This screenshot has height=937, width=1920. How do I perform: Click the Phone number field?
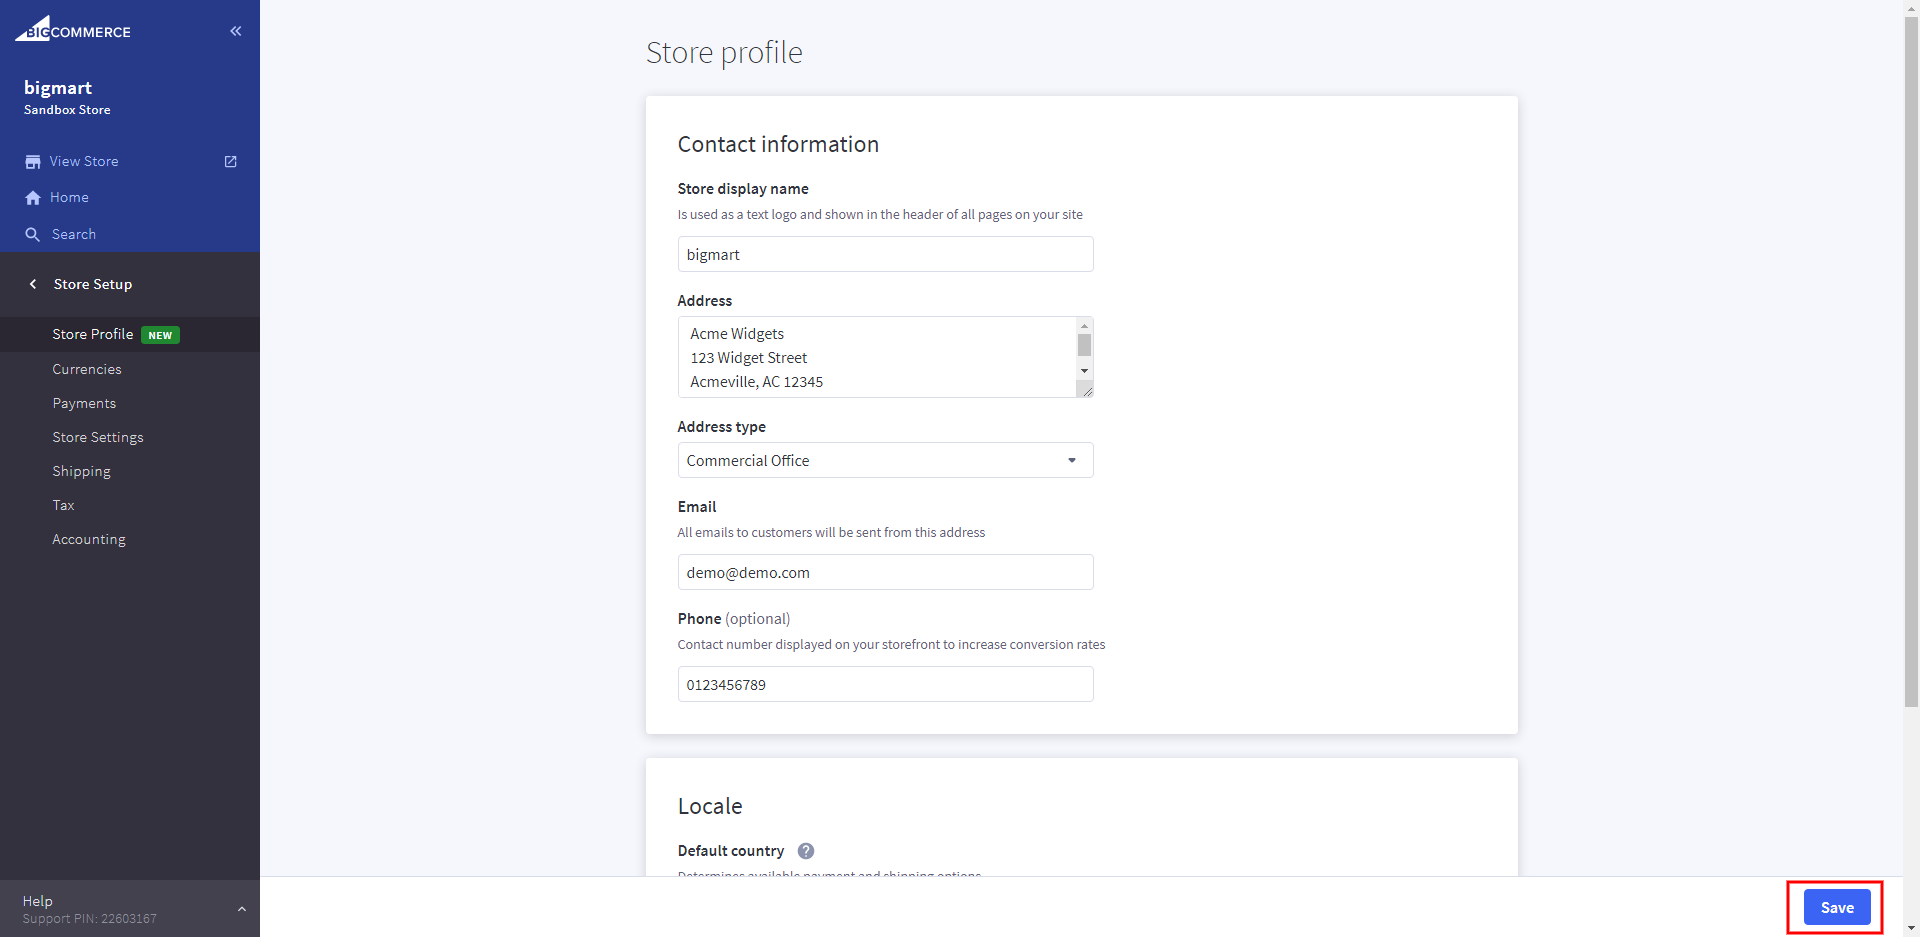pos(885,685)
